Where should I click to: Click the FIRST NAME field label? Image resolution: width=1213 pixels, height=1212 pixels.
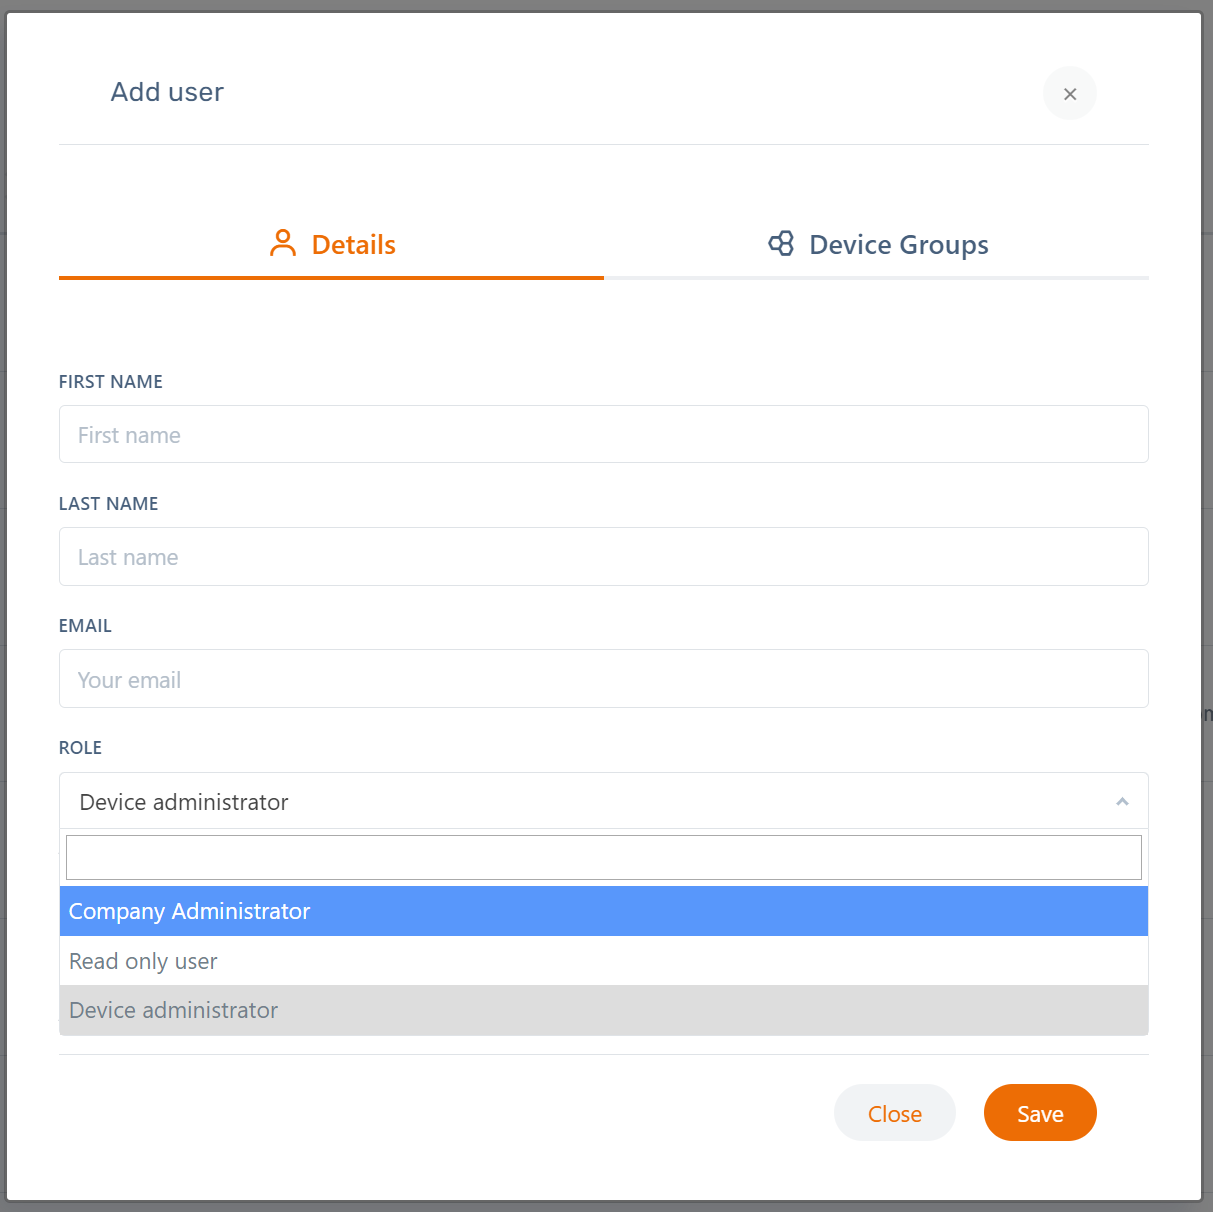tap(111, 382)
